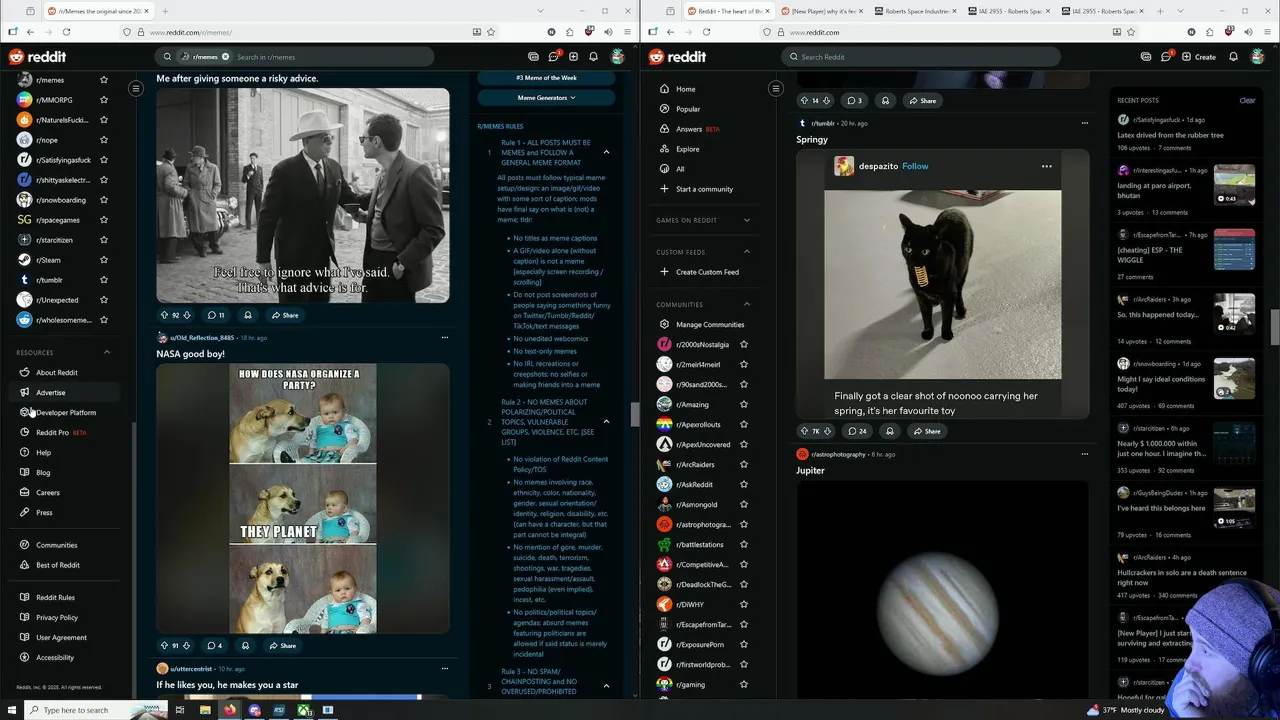Toggle favorite star for r/MMORPG
1280x720 pixels.
click(x=103, y=100)
